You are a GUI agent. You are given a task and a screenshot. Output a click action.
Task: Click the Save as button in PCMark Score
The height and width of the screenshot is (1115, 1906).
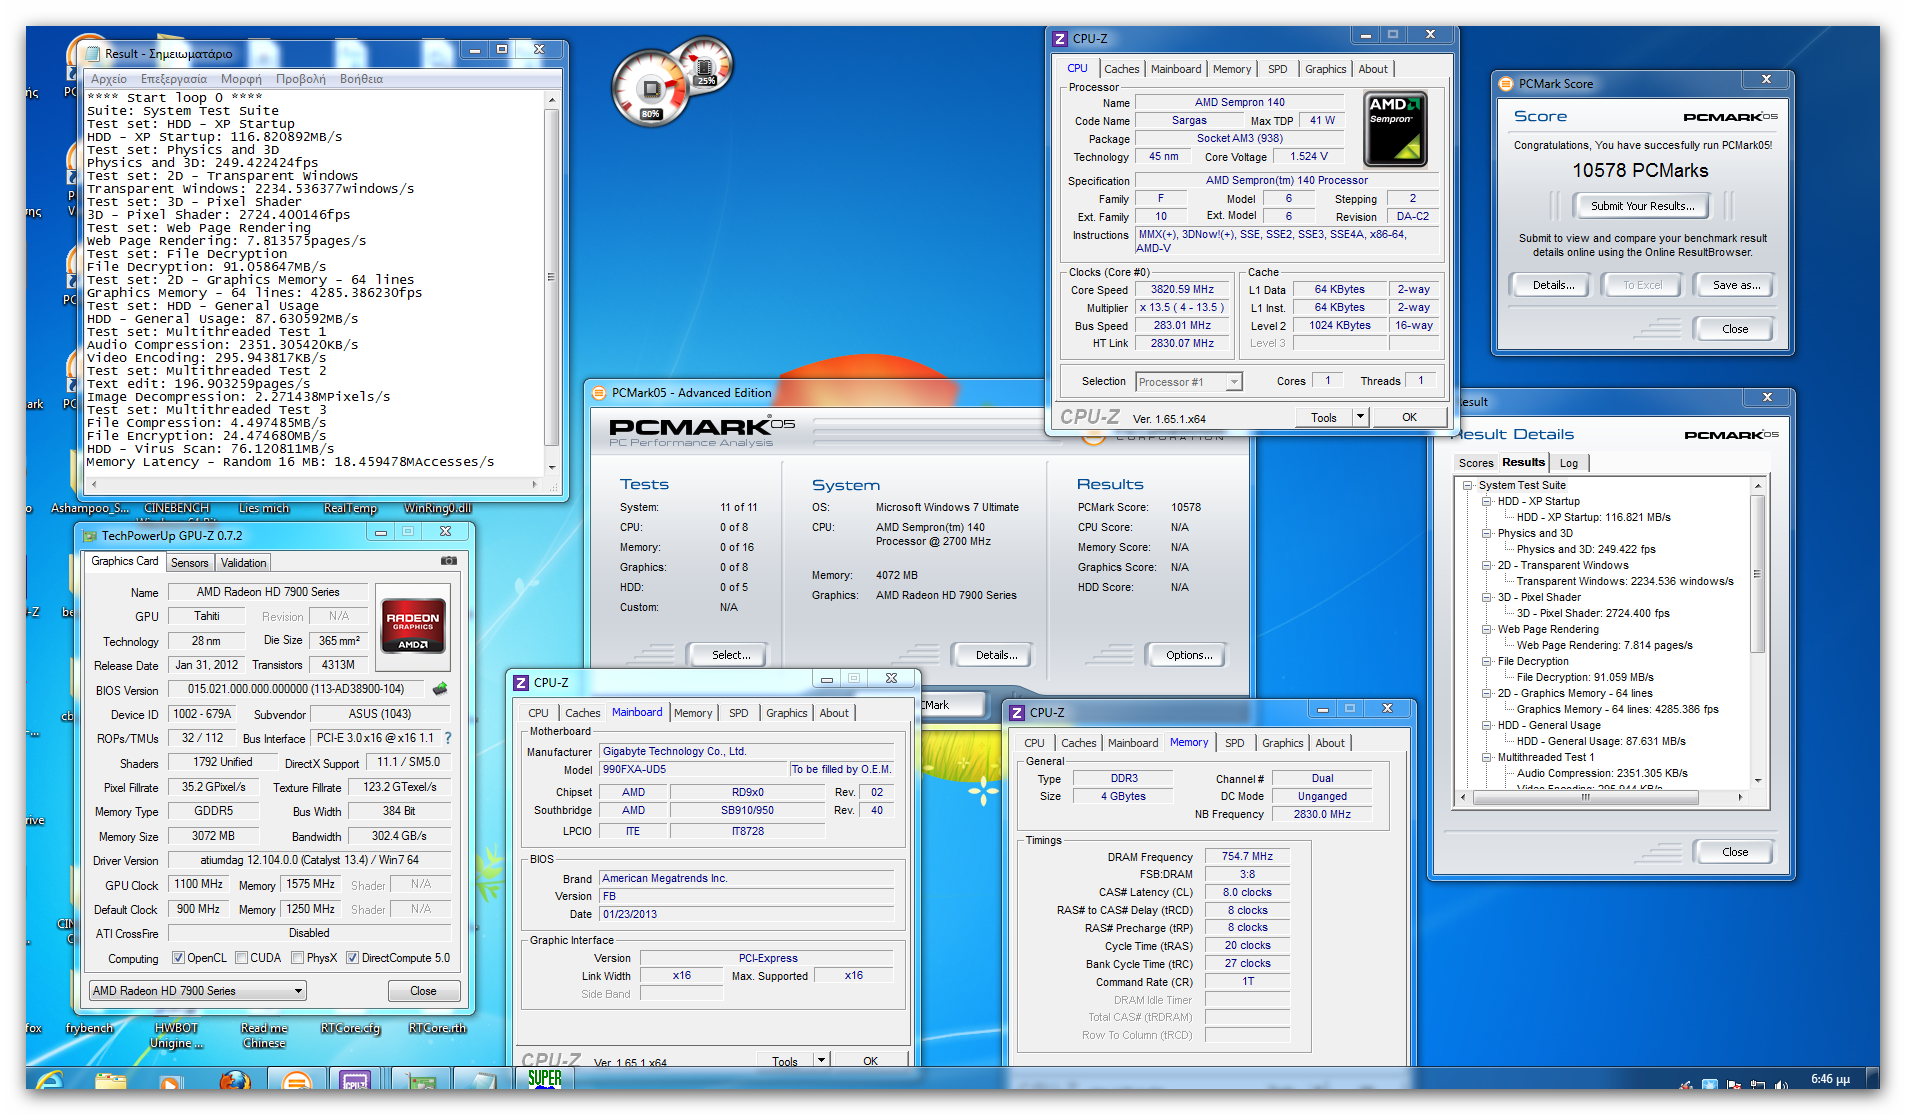click(x=1736, y=285)
